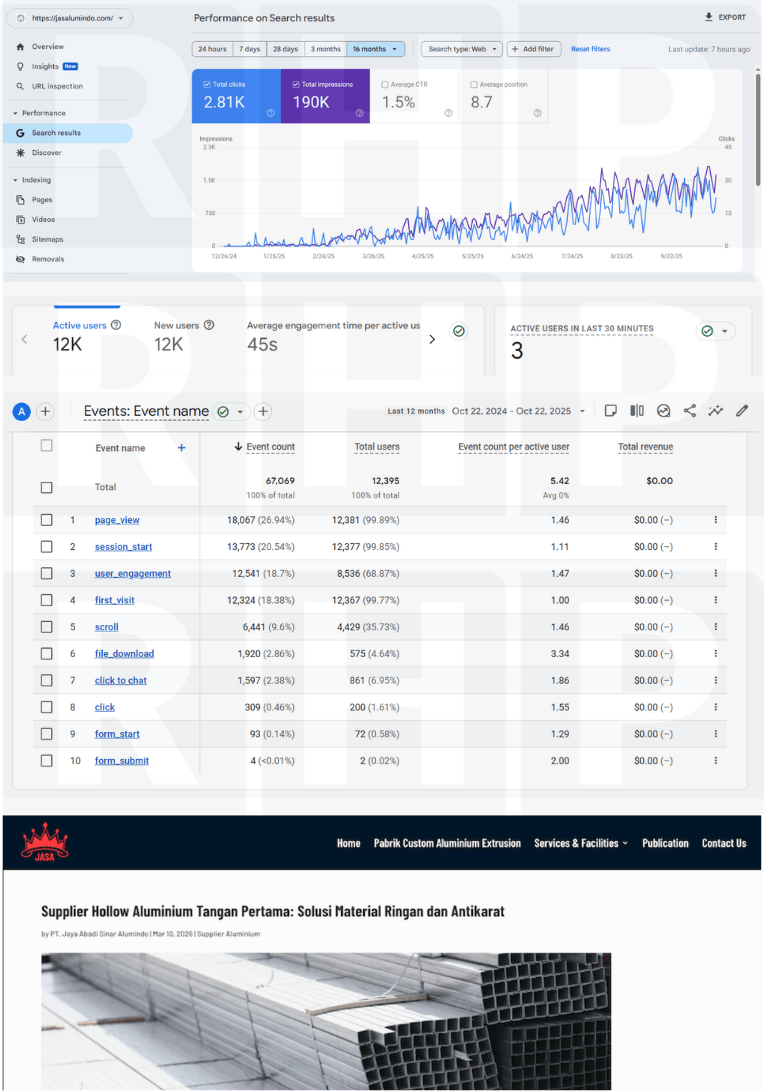Click the share report icon
The image size is (765, 1091).
690,411
